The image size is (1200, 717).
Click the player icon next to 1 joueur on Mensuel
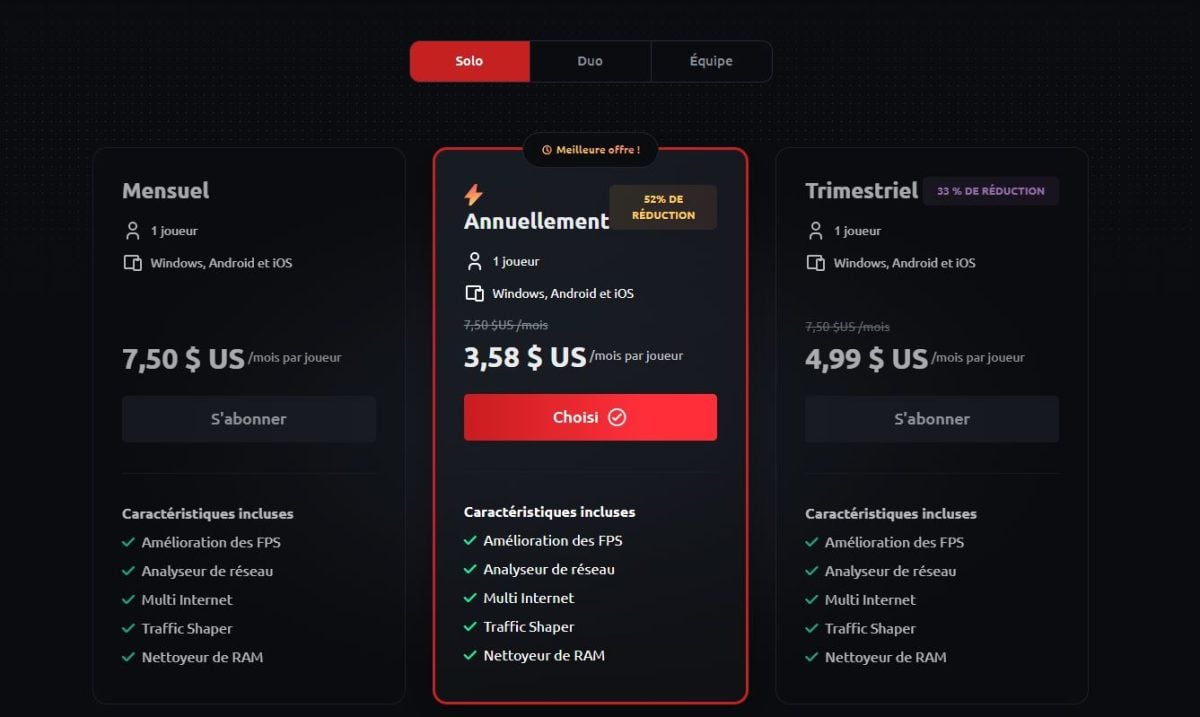(133, 229)
